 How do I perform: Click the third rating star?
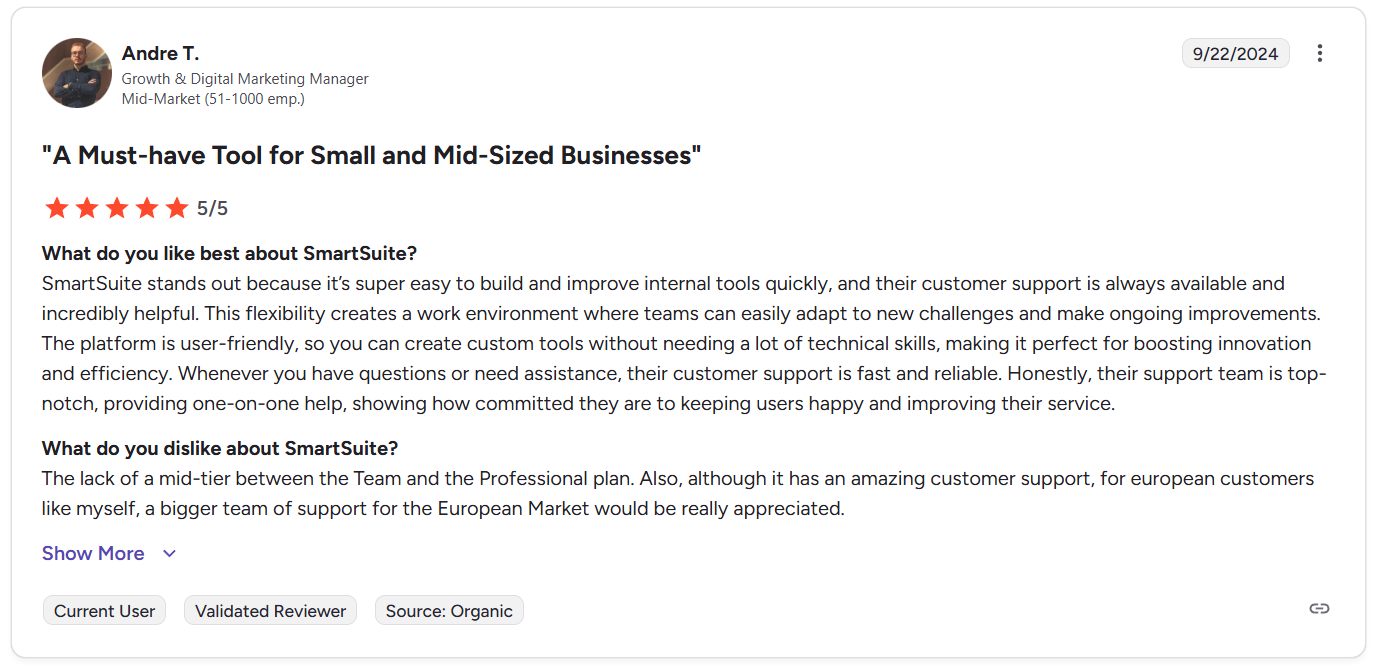(117, 208)
